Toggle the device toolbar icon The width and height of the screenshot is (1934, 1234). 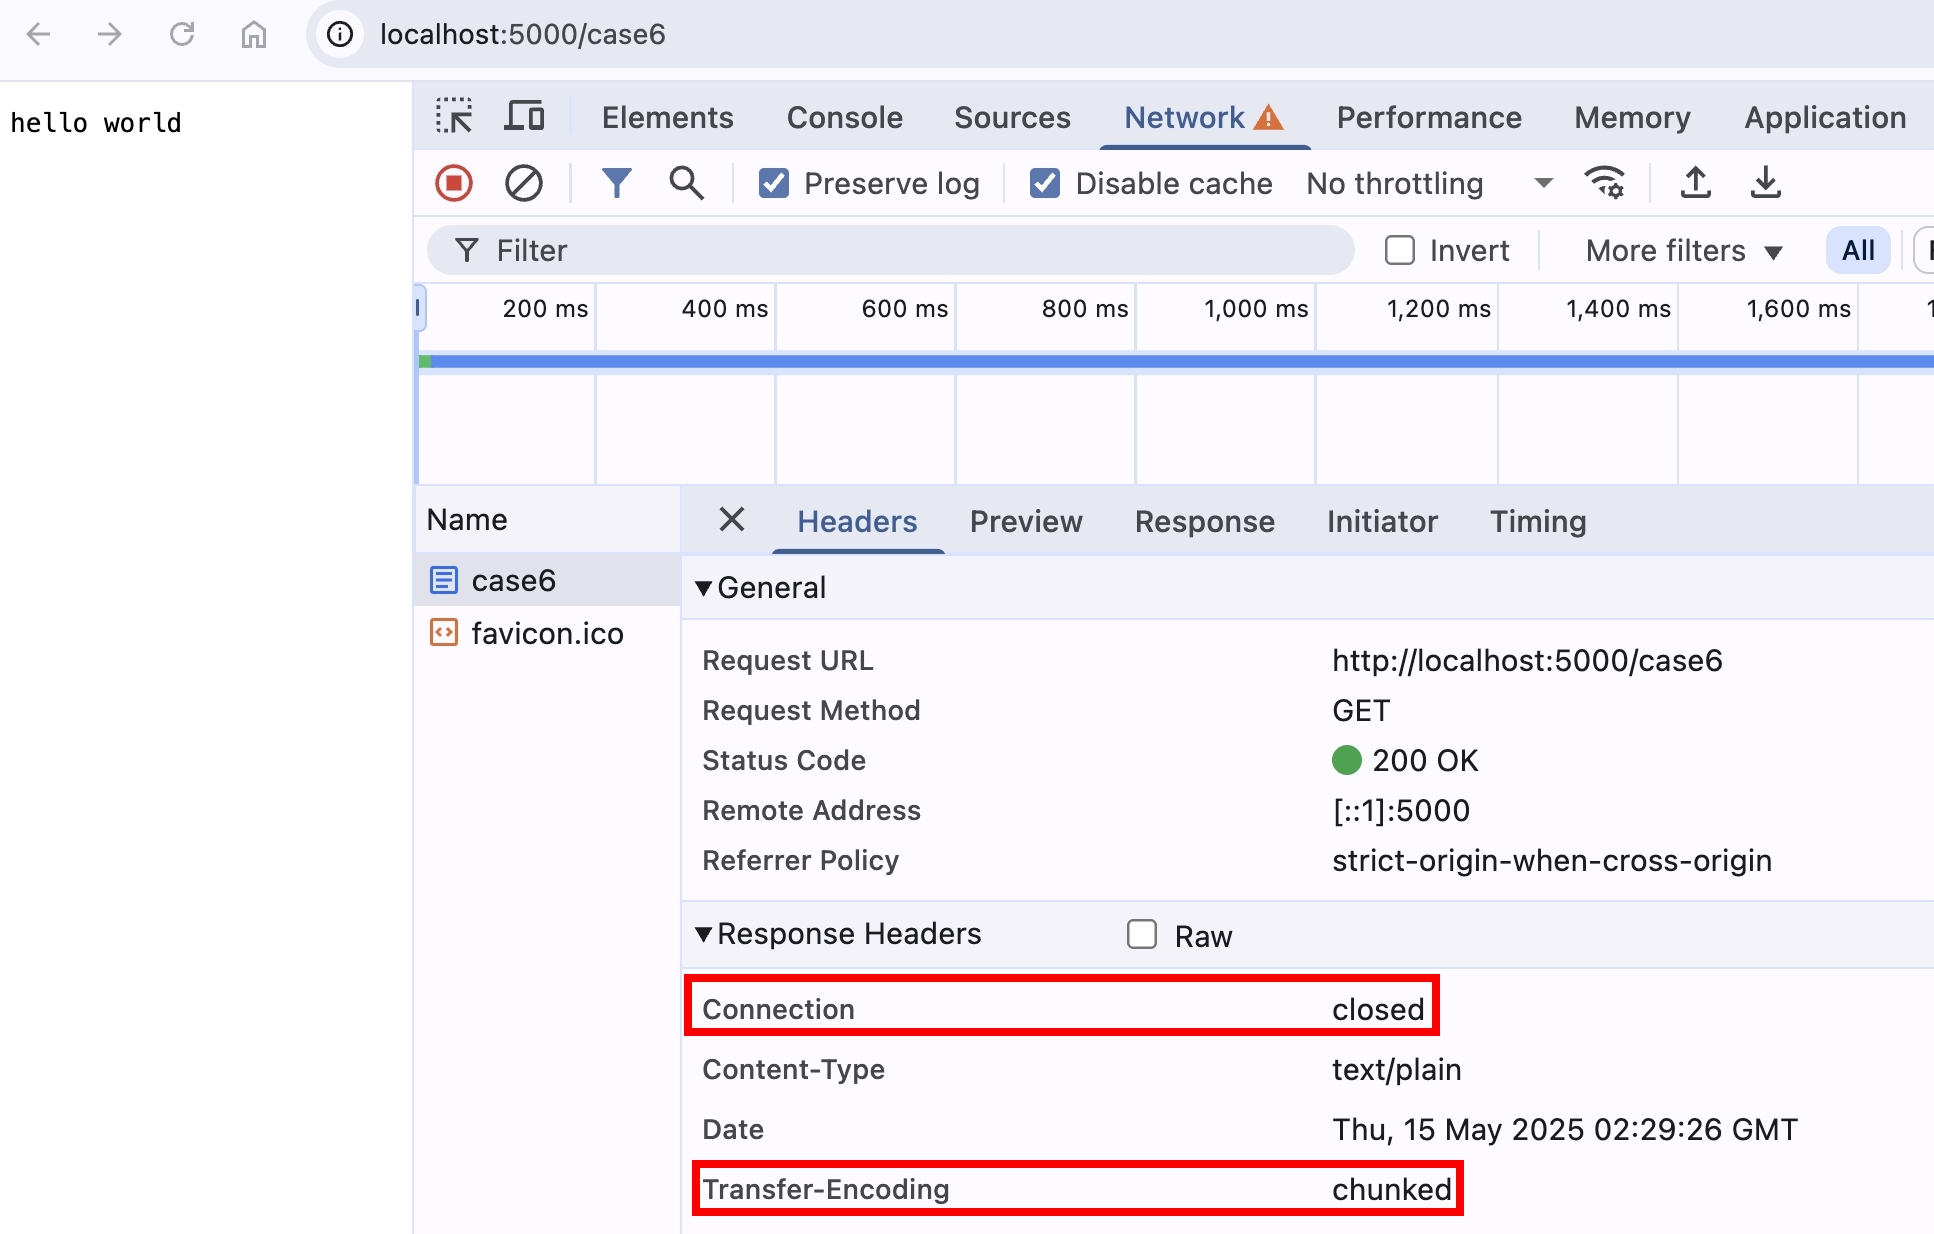pyautogui.click(x=524, y=116)
